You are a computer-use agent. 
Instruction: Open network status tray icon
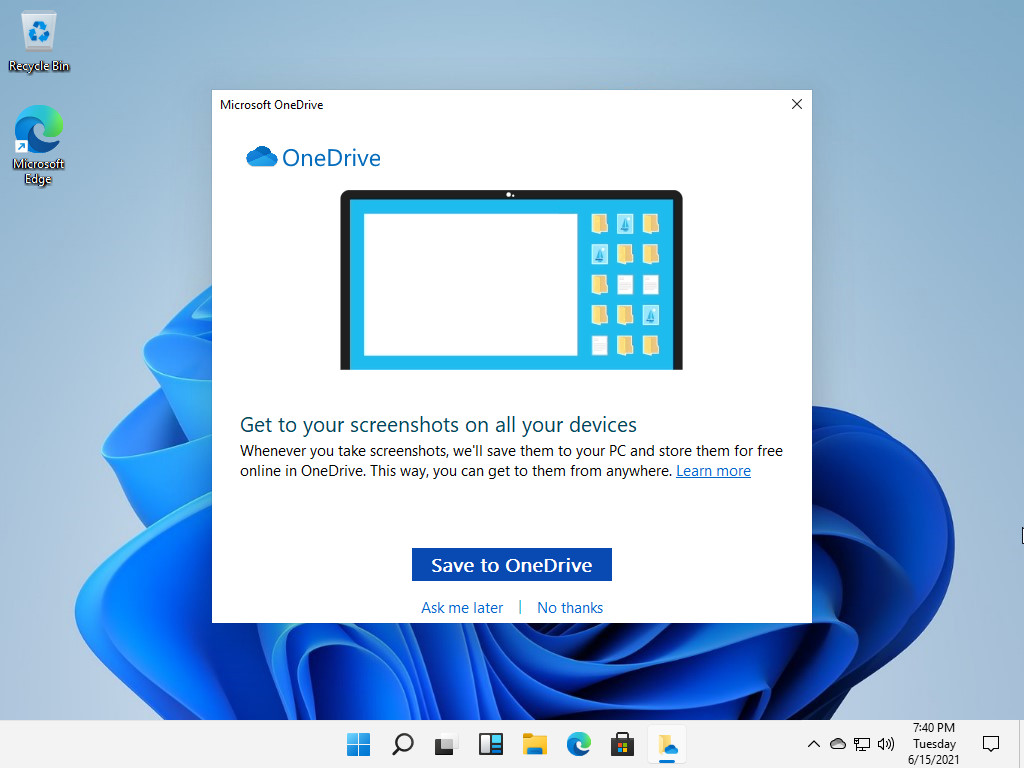tap(862, 744)
